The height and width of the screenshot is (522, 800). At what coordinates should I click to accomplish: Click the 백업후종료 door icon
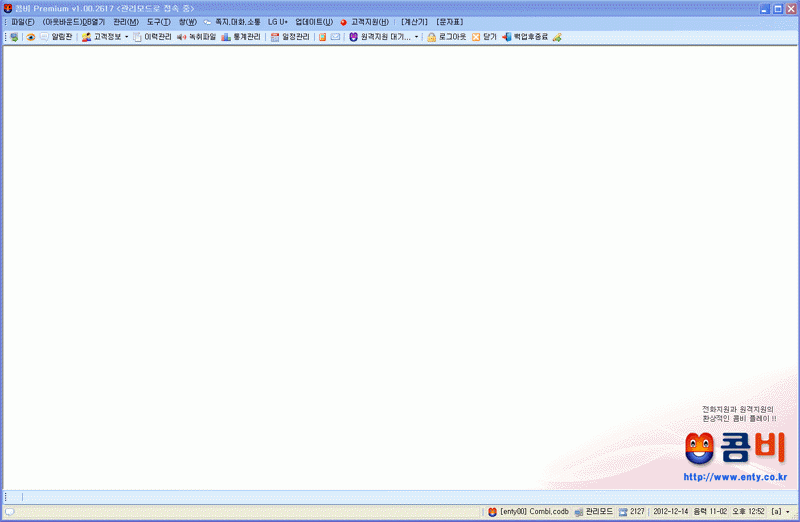(x=507, y=37)
